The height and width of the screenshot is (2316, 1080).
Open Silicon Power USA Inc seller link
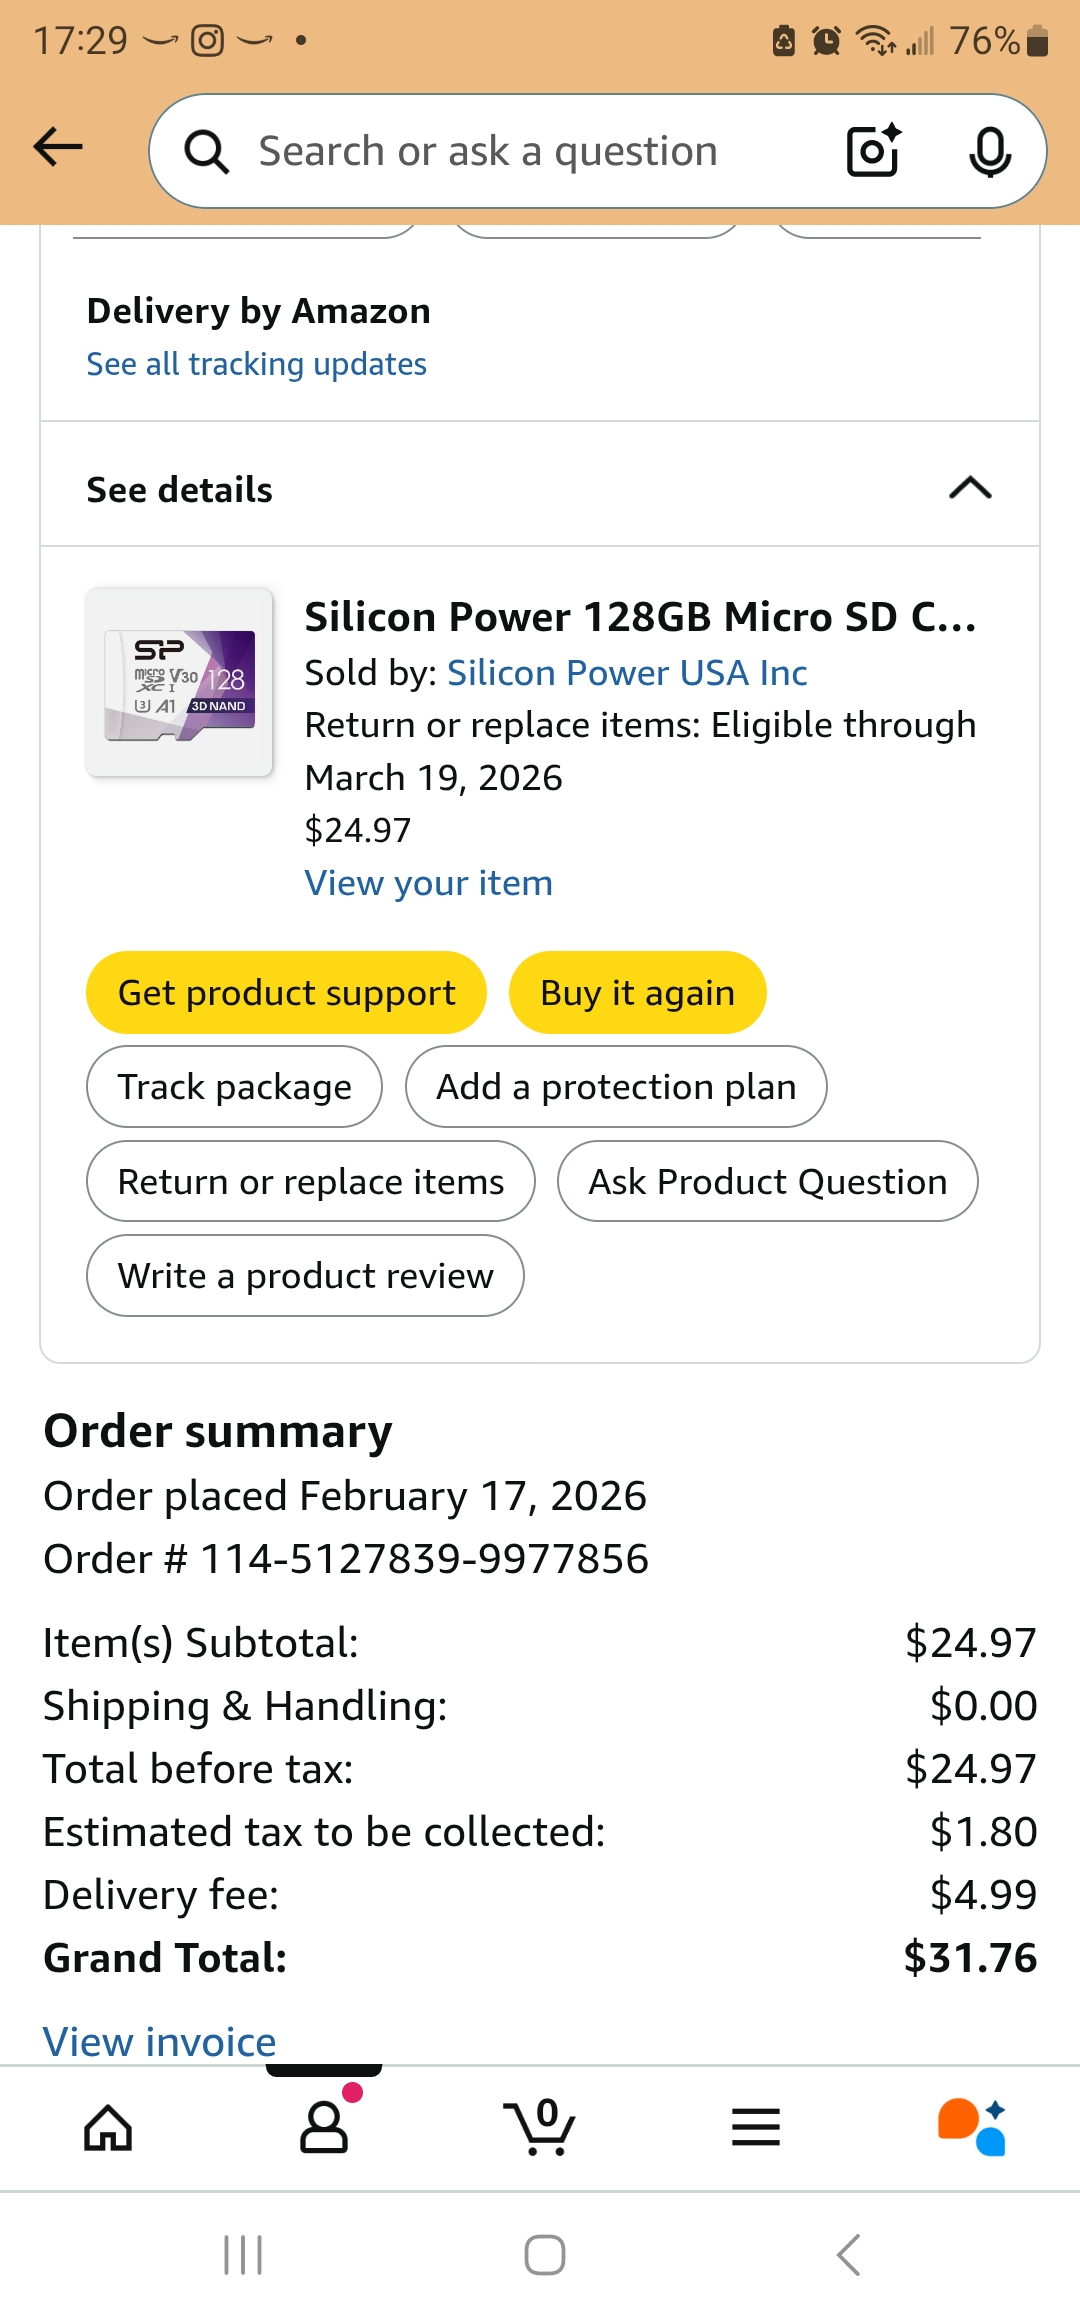click(x=627, y=673)
